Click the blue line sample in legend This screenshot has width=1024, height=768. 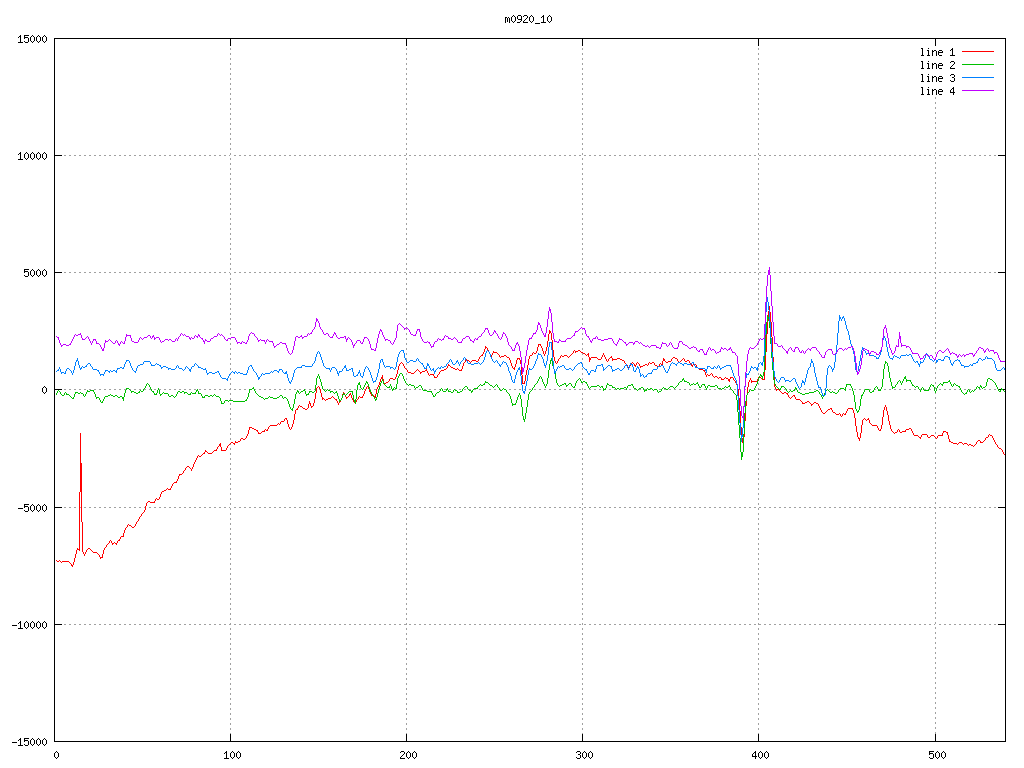[978, 78]
